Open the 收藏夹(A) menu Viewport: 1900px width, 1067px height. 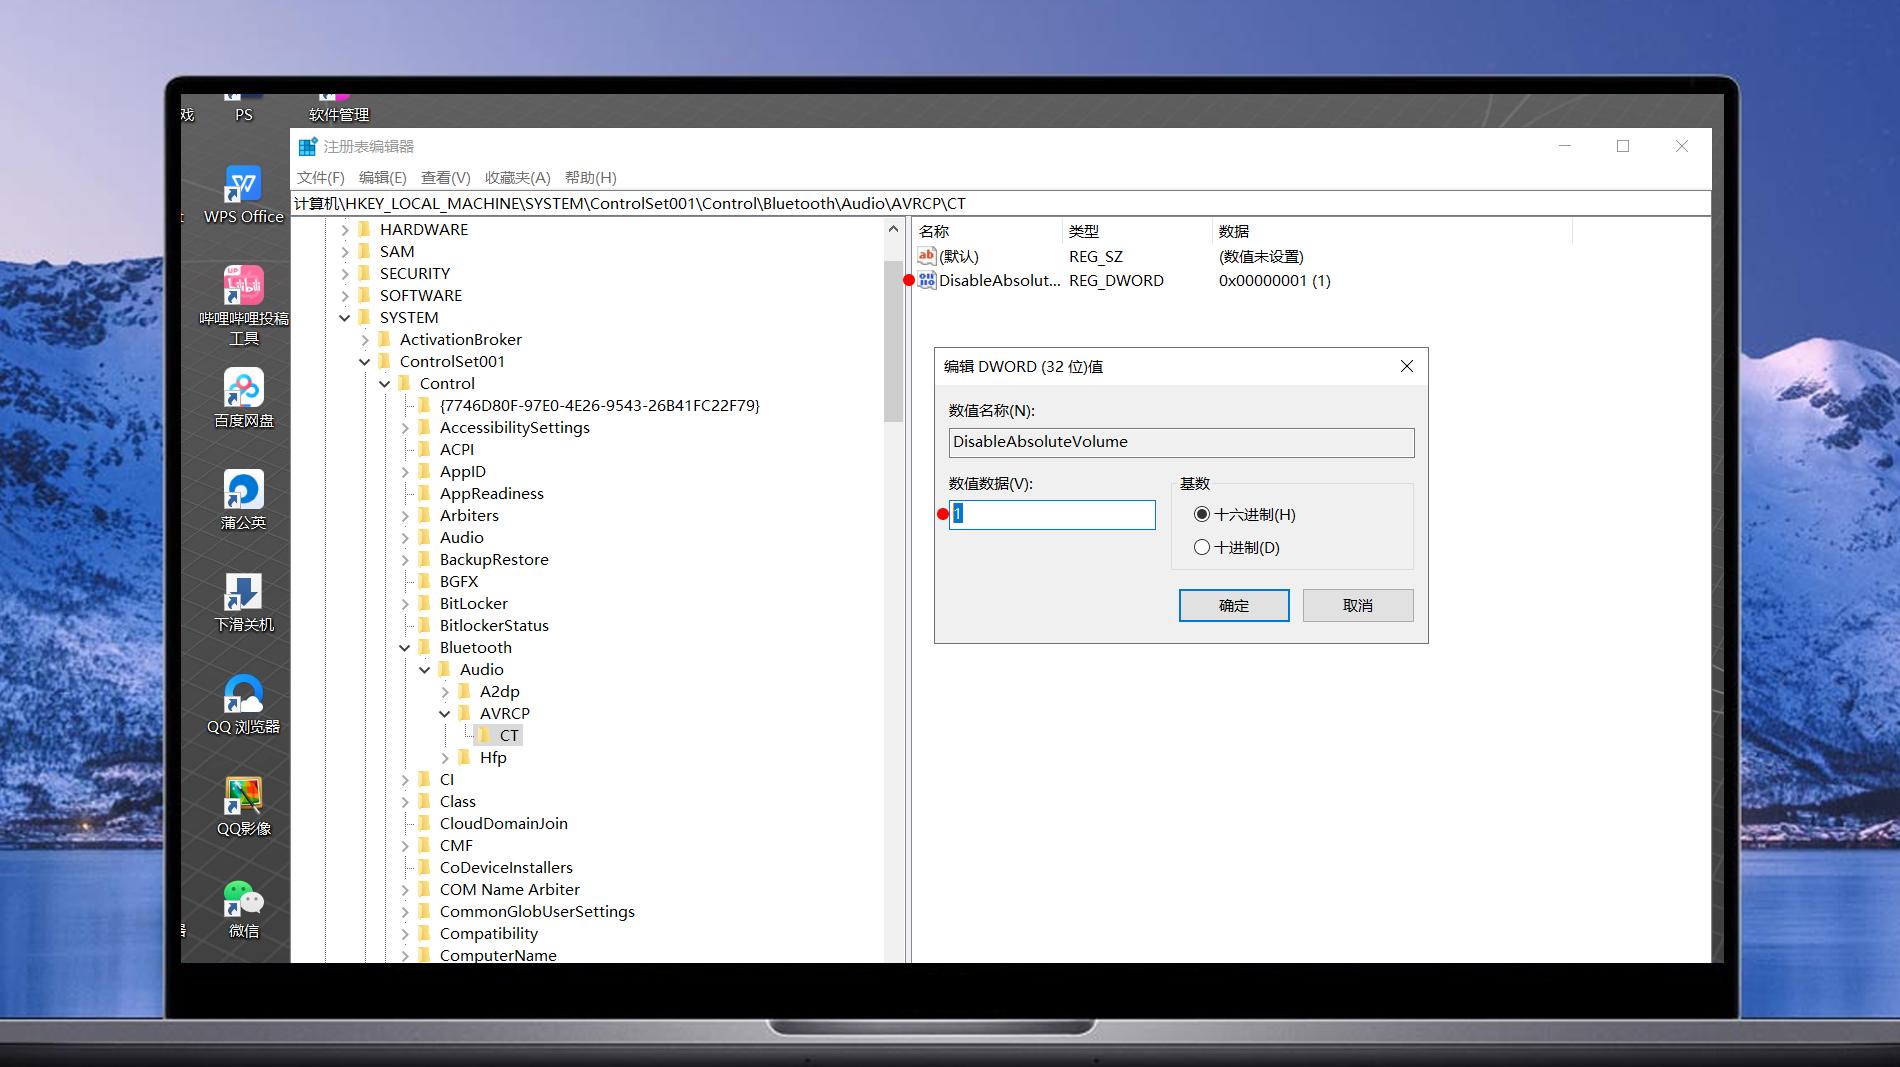coord(517,178)
